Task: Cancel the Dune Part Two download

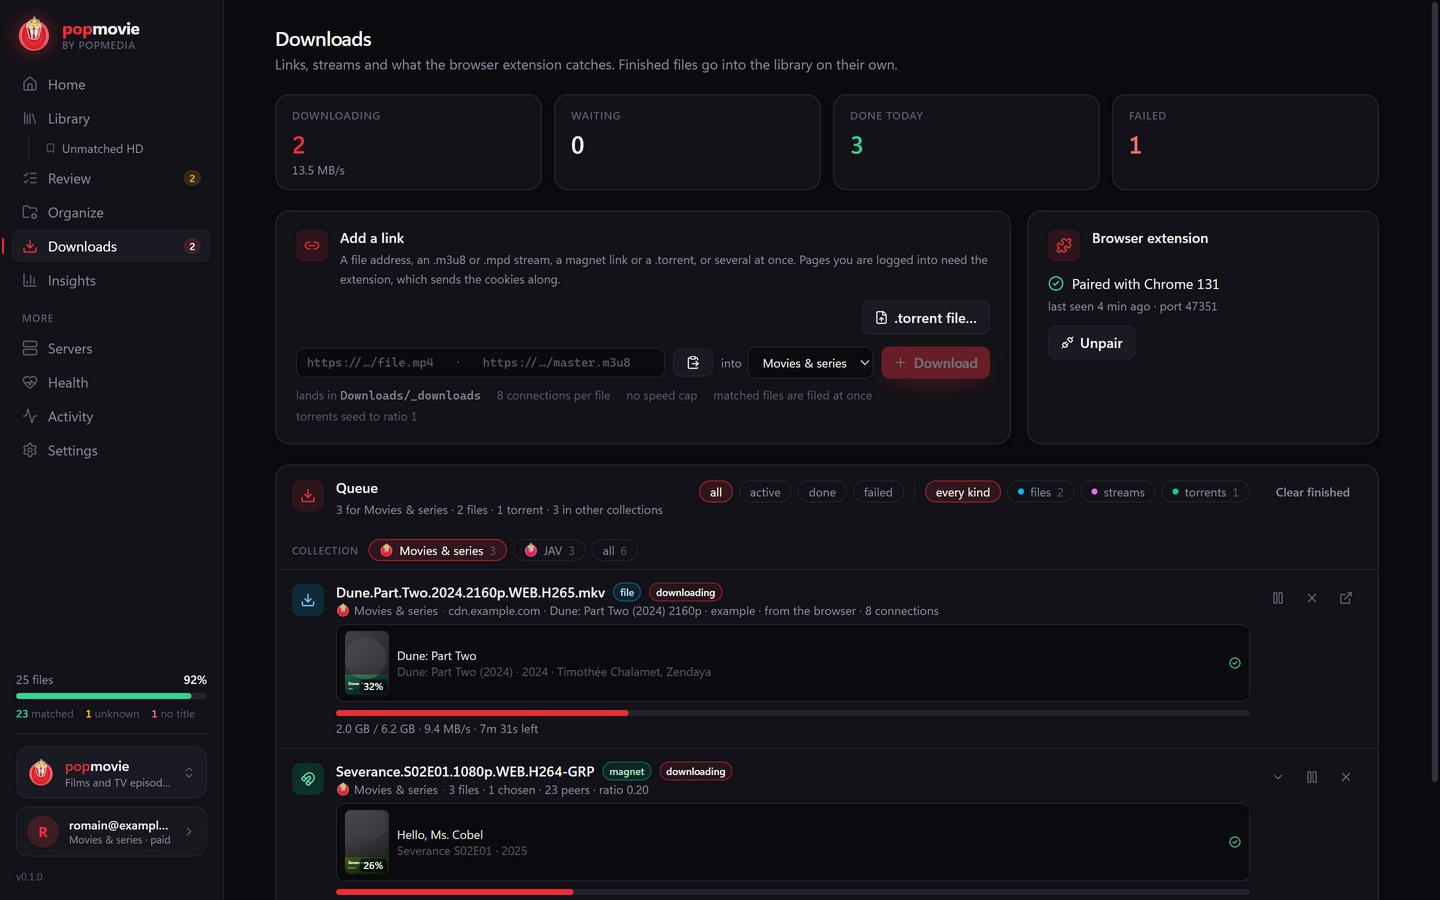Action: [x=1312, y=598]
